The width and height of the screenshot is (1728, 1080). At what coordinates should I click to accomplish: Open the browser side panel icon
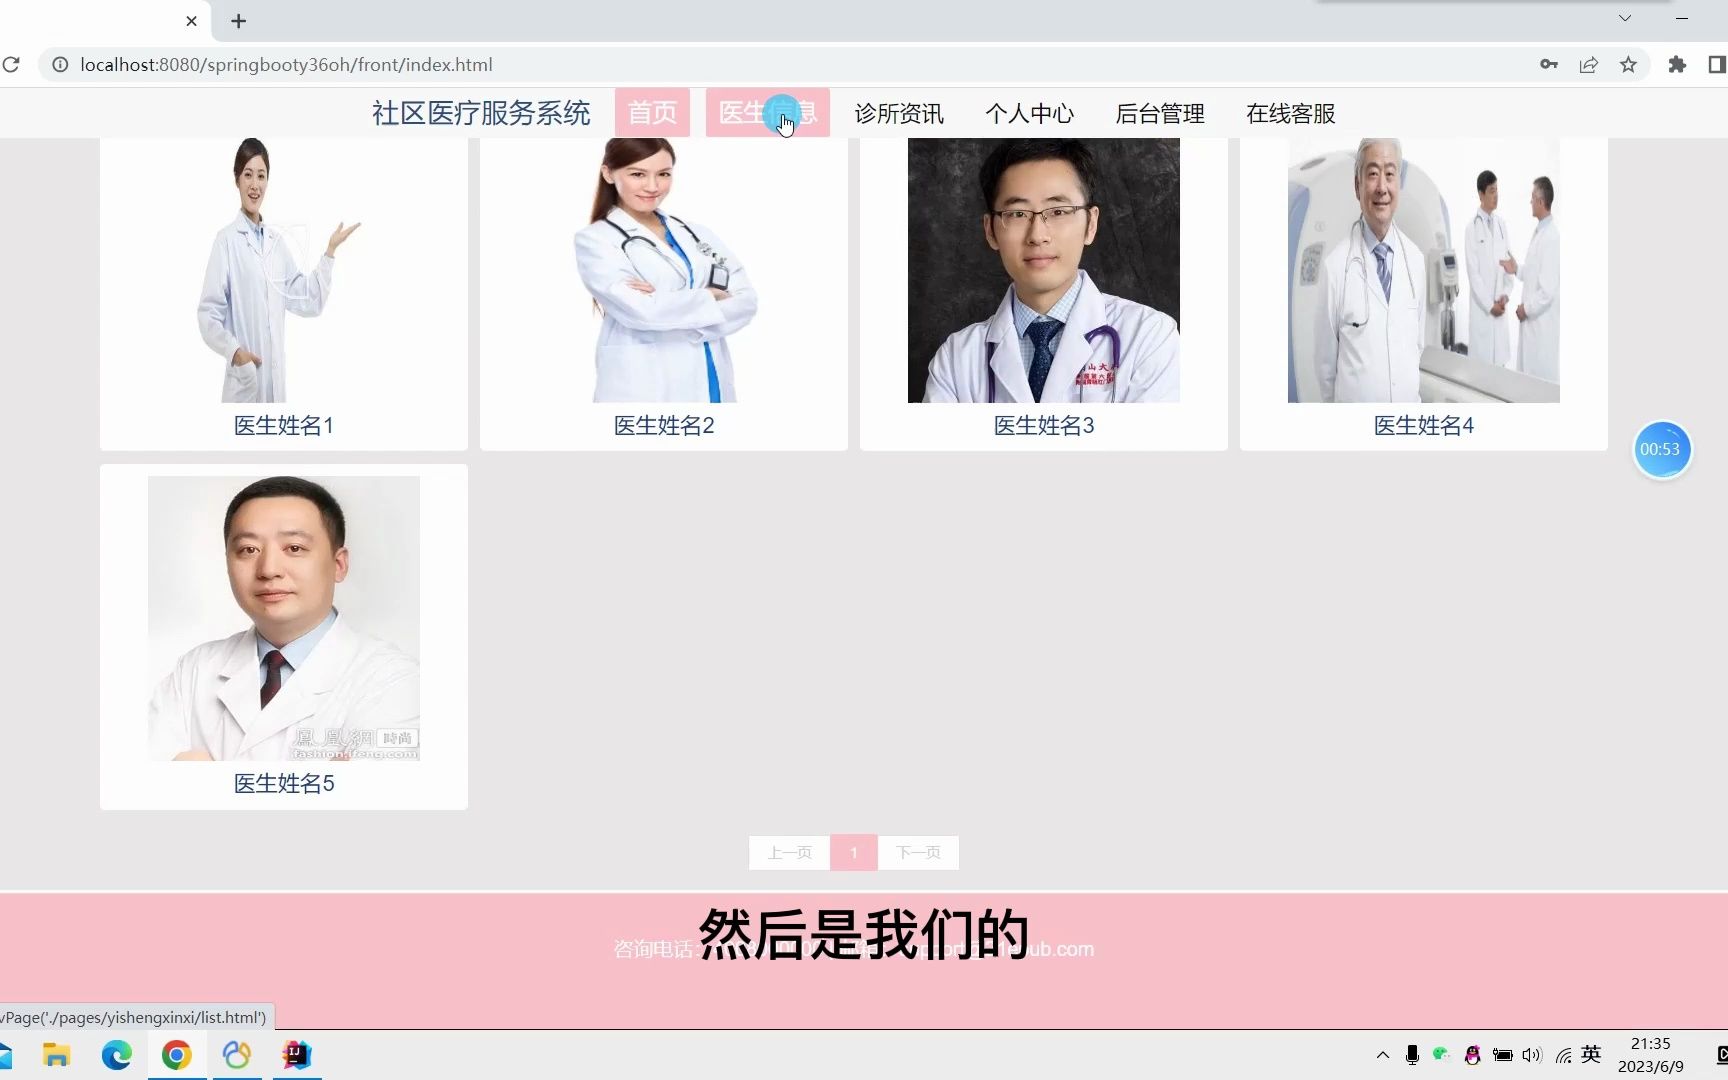1716,64
